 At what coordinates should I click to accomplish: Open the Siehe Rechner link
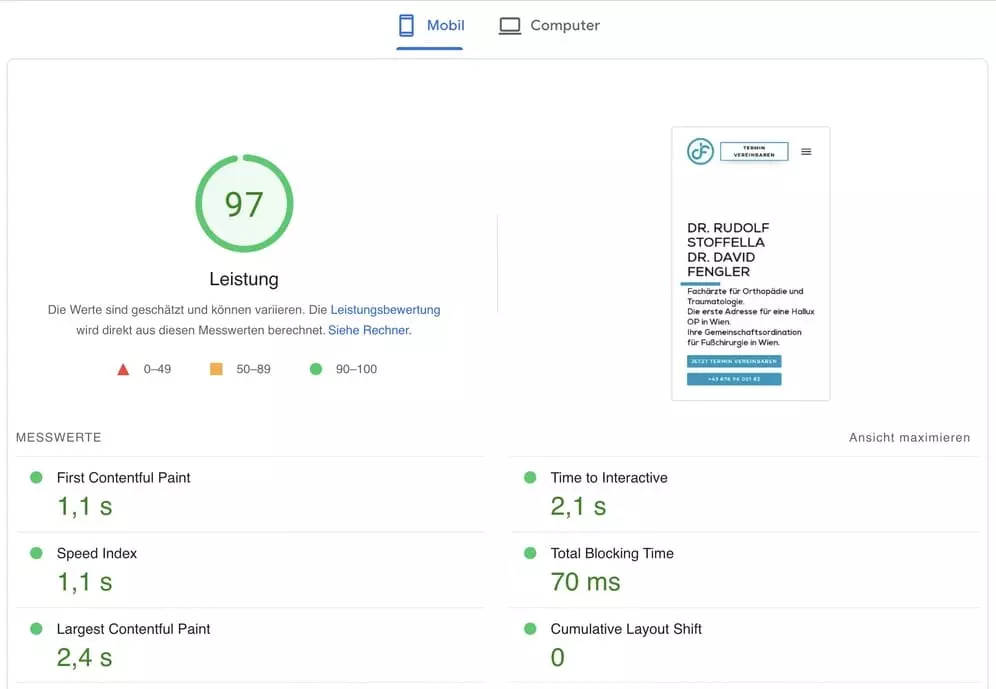click(x=368, y=330)
